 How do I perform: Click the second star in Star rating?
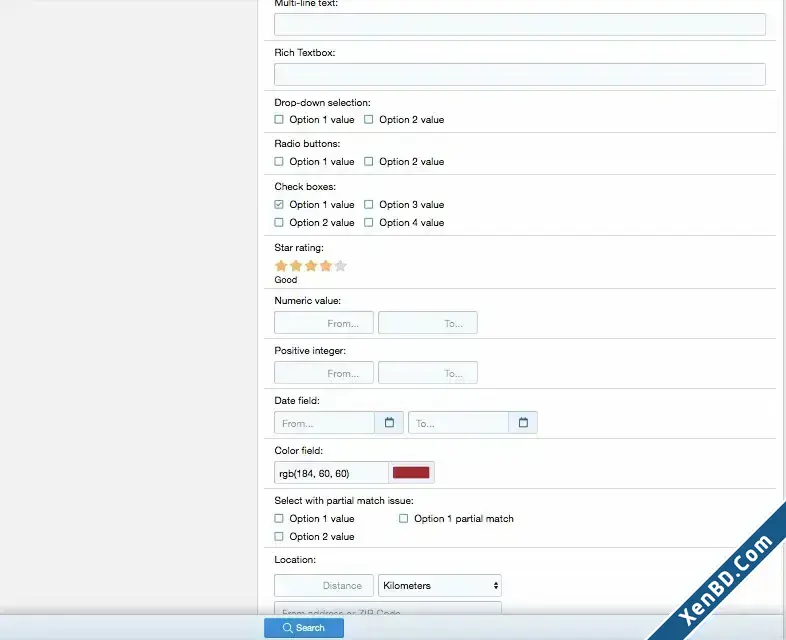click(x=296, y=266)
